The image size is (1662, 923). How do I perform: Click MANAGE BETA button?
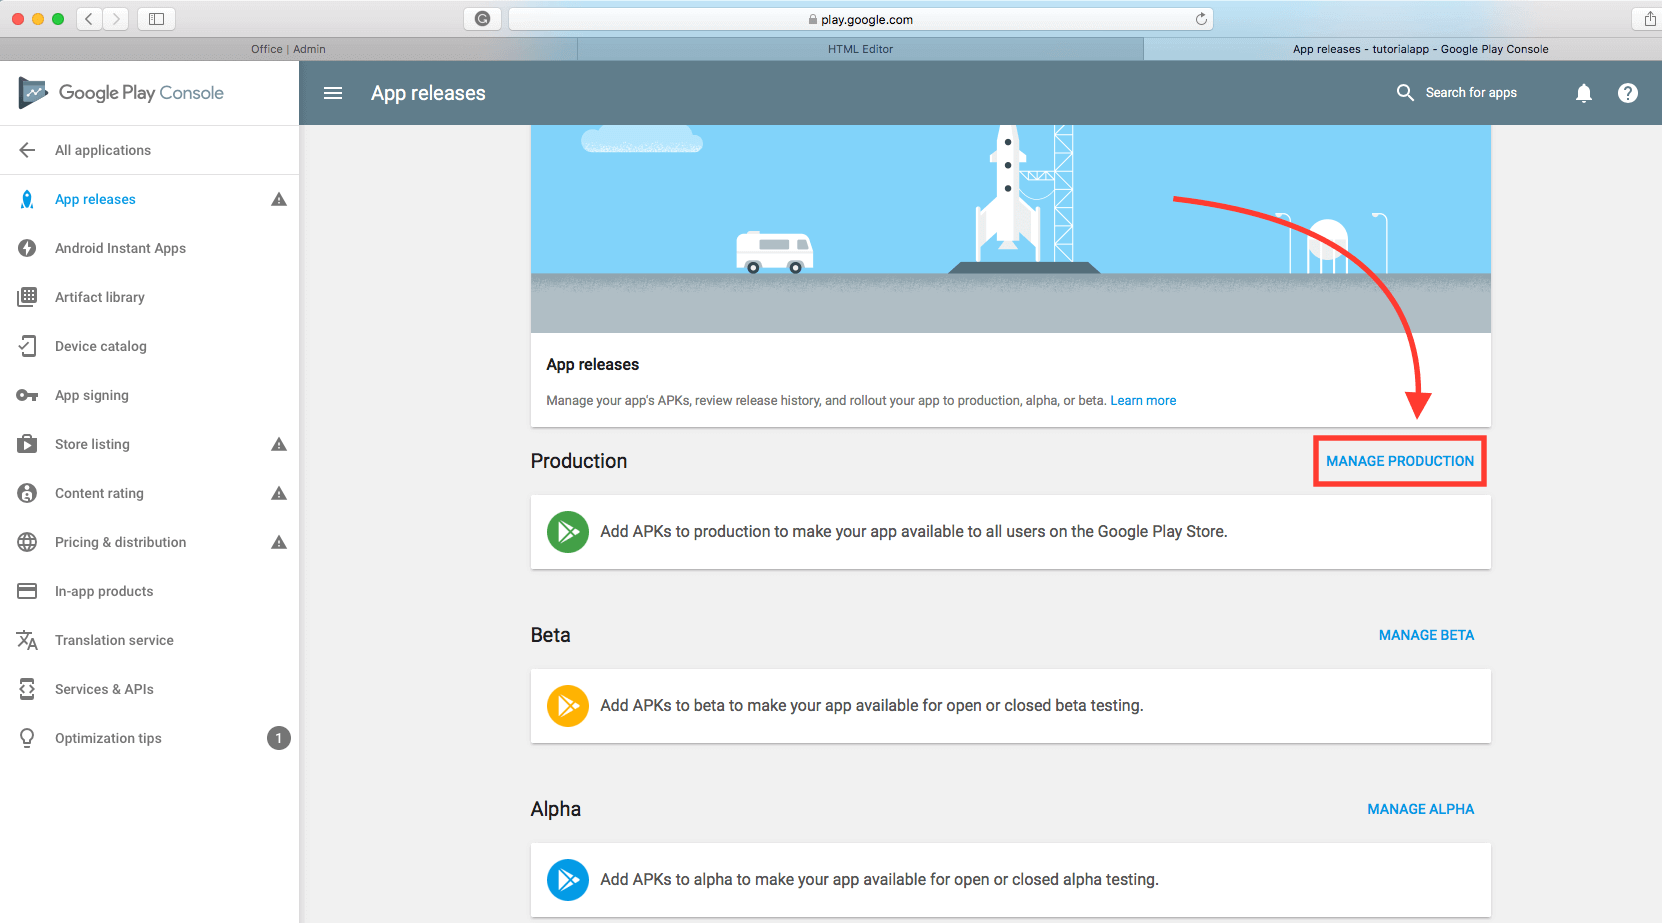pos(1426,635)
